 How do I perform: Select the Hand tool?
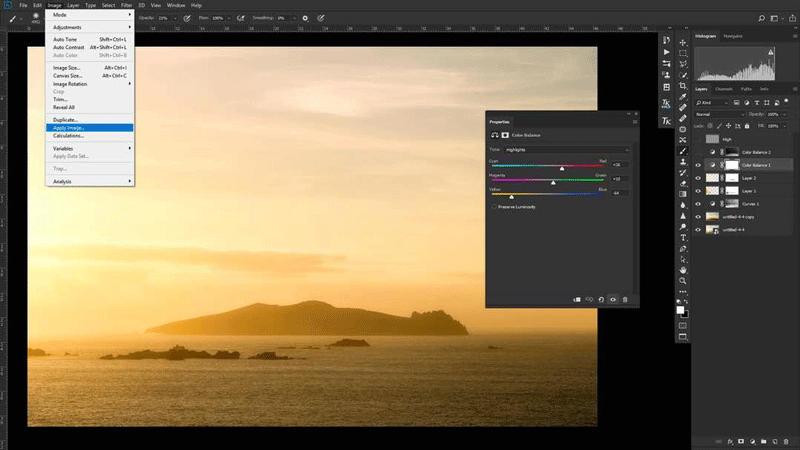pyautogui.click(x=683, y=270)
